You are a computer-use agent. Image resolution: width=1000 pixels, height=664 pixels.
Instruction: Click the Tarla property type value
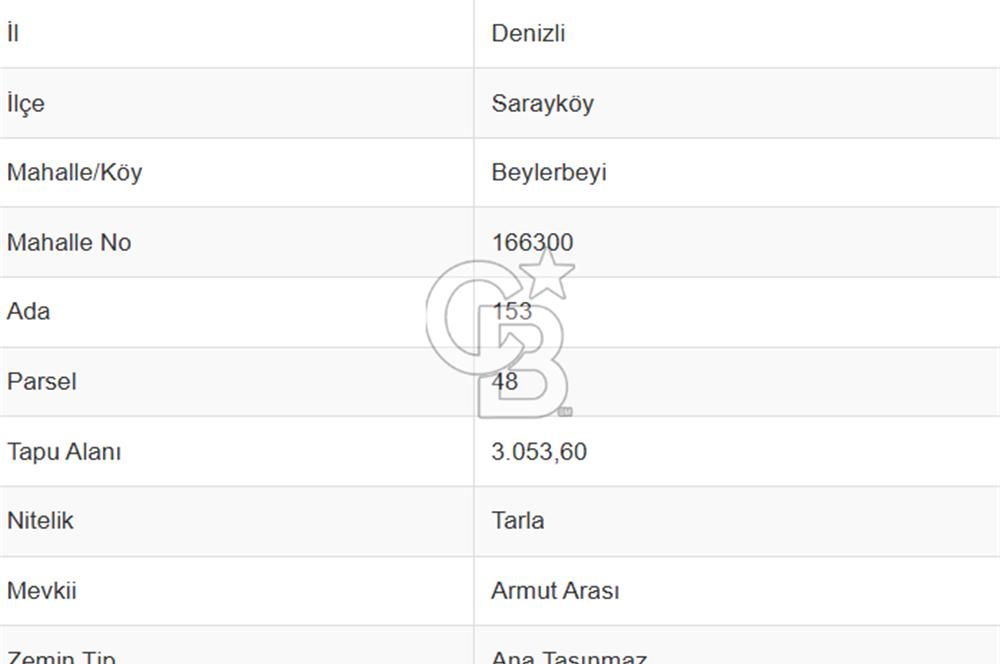518,520
